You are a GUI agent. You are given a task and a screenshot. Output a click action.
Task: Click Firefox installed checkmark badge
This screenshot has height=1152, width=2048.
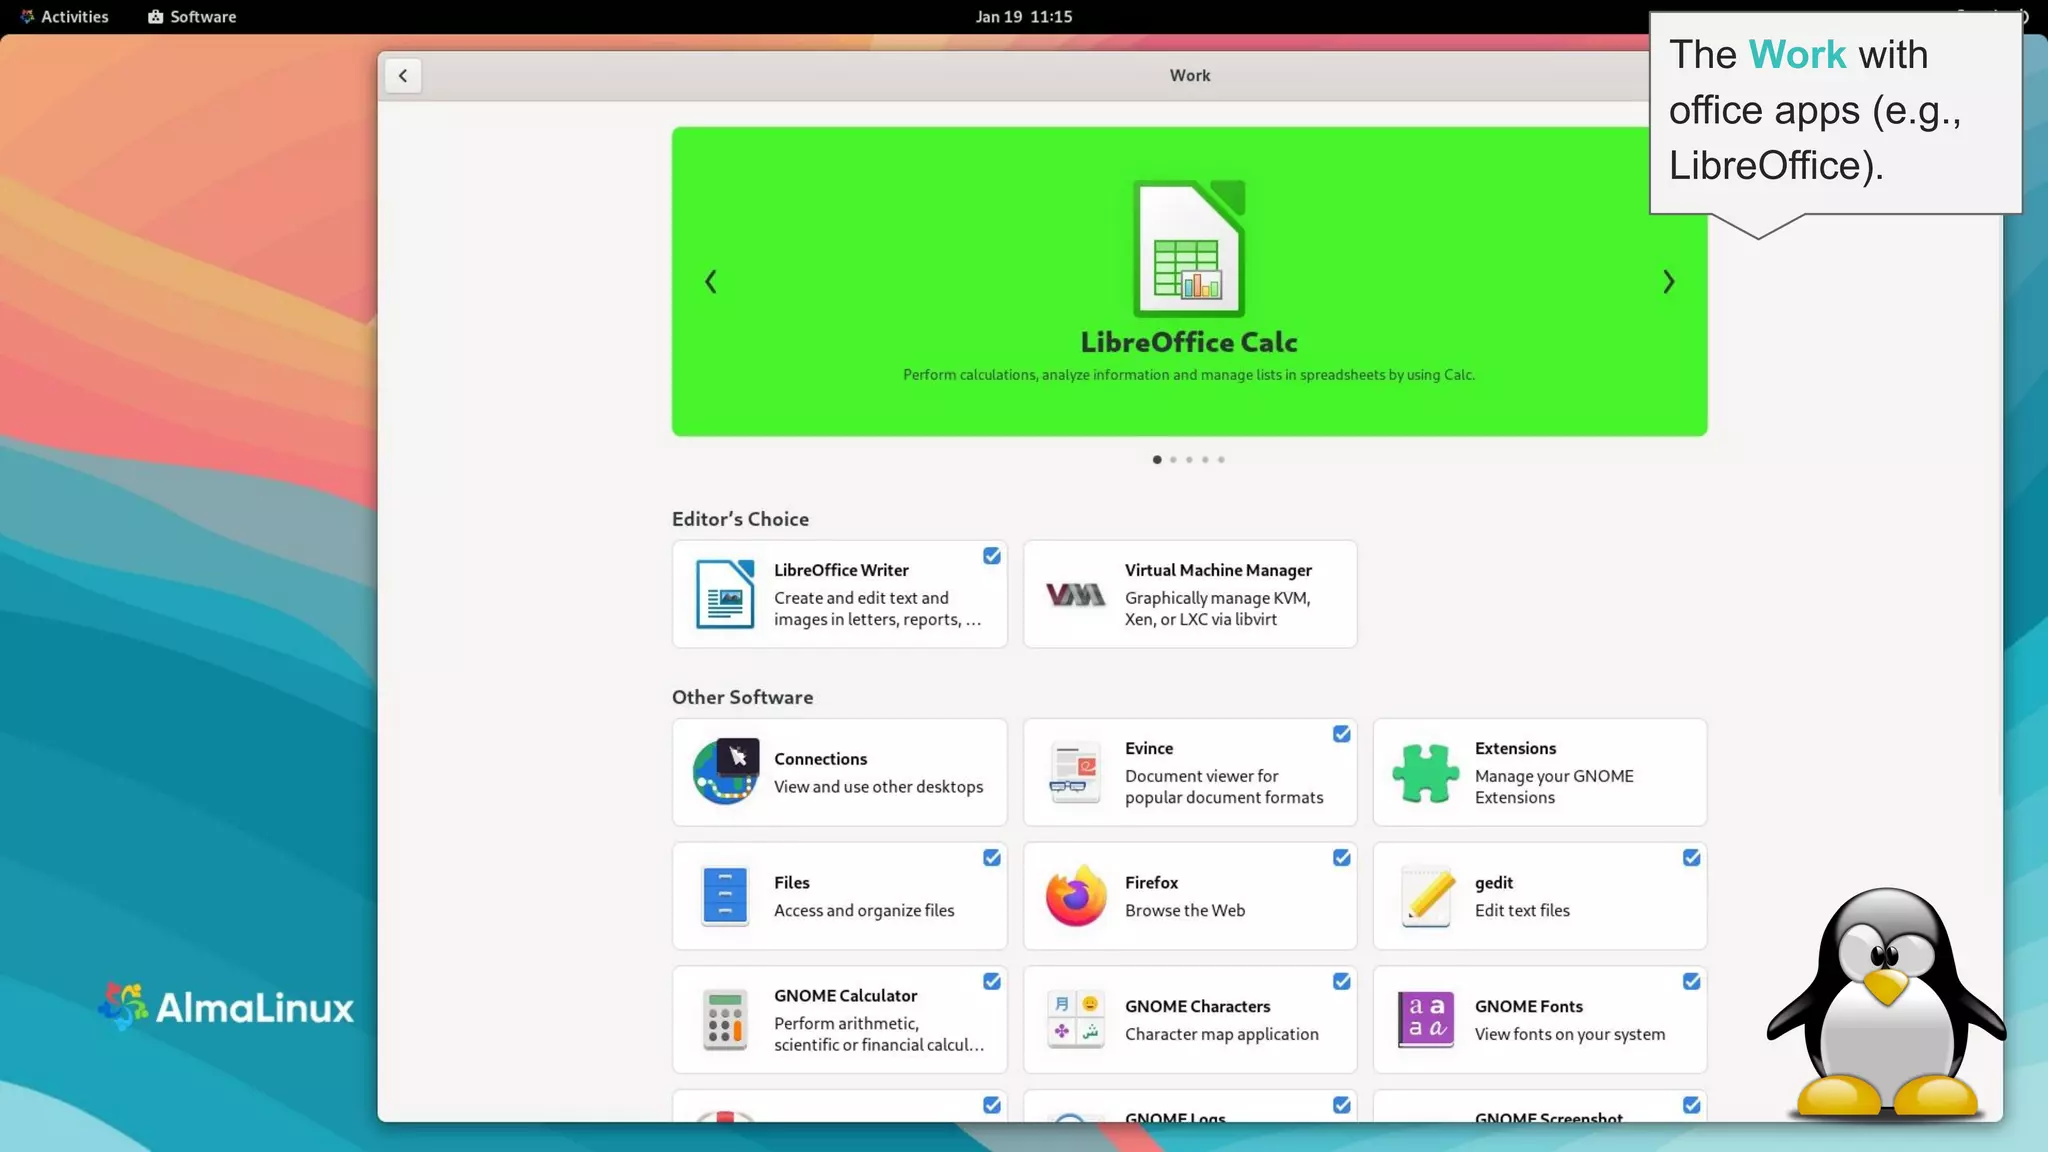click(x=1342, y=858)
